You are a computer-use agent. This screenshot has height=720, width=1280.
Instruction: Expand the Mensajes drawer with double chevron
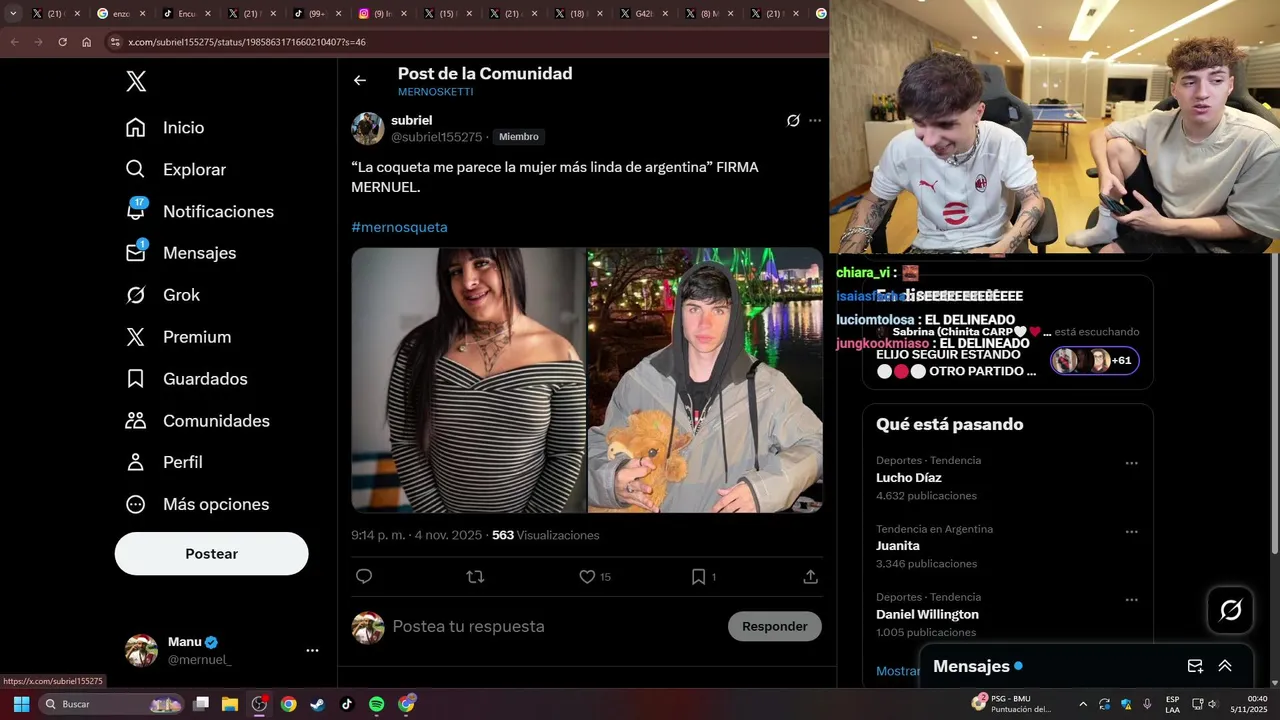point(1225,666)
